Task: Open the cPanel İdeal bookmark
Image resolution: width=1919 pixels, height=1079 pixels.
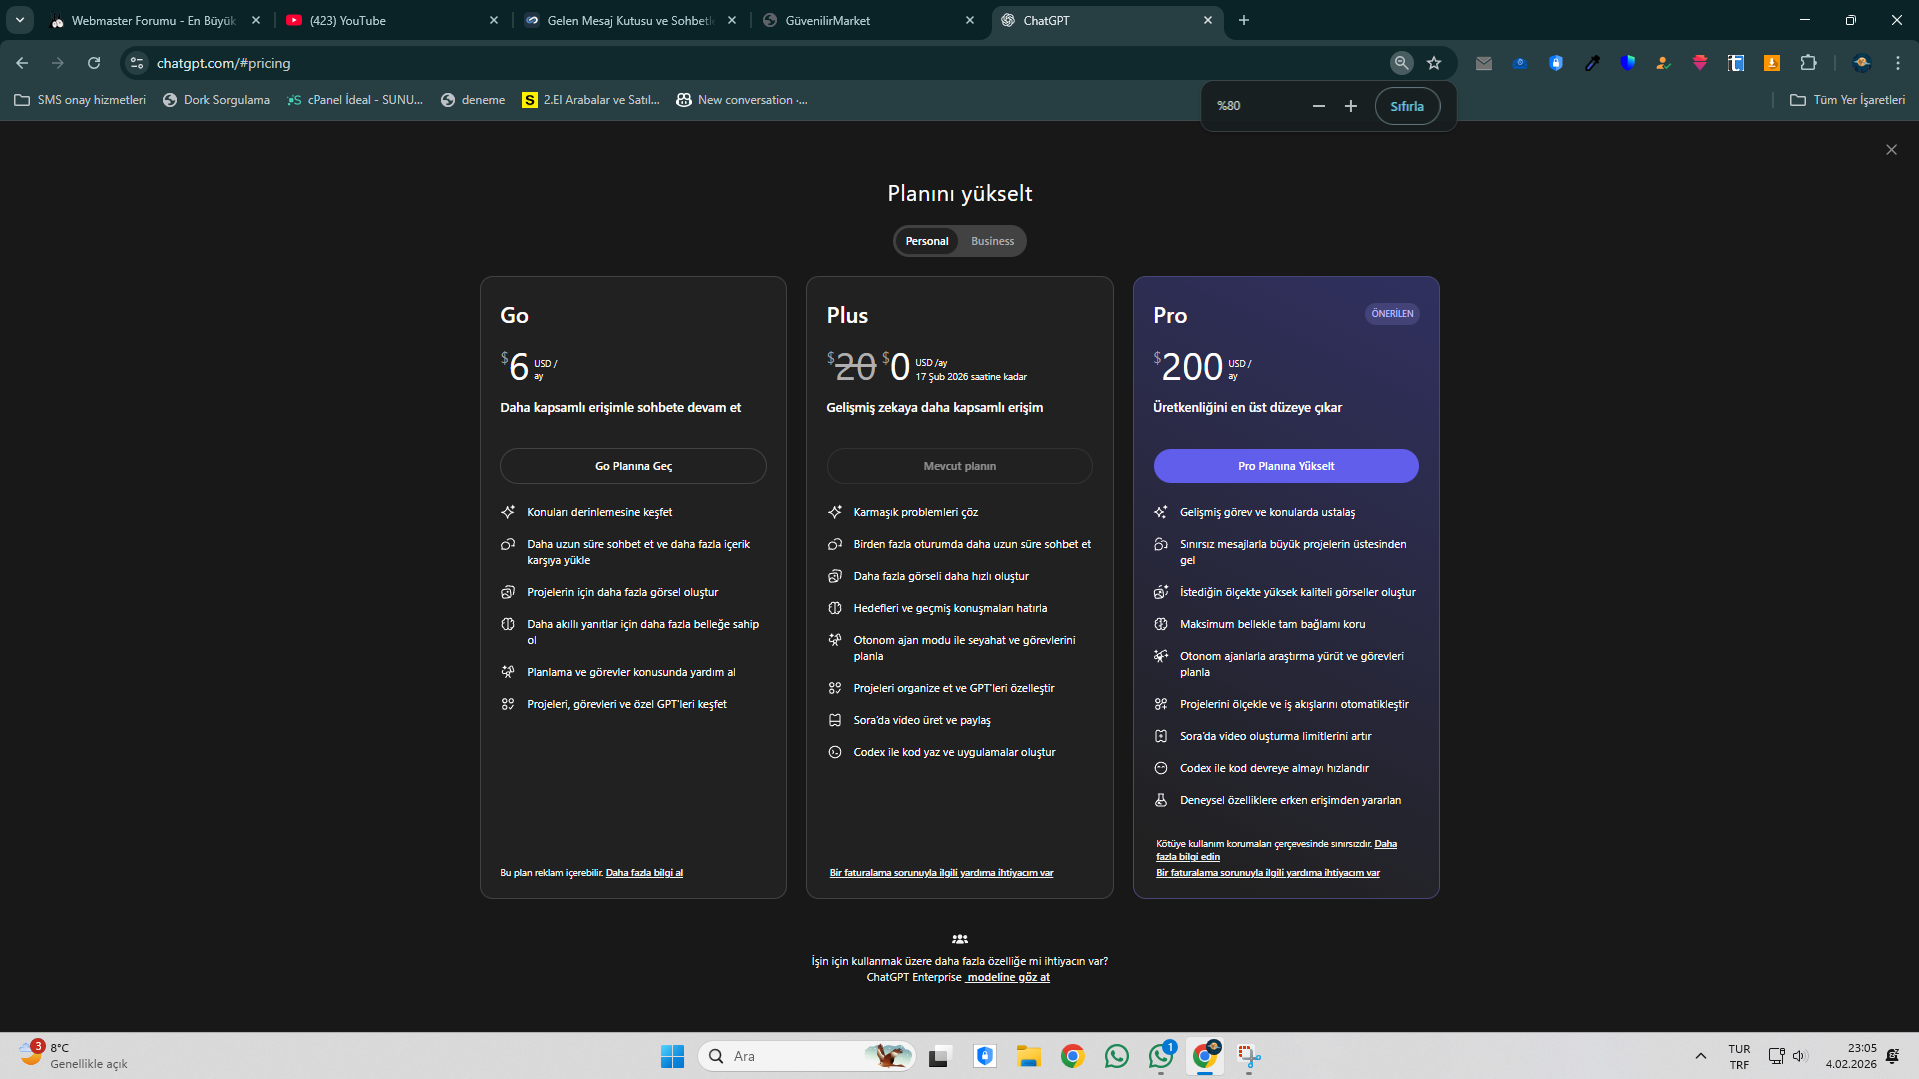Action: (x=355, y=100)
